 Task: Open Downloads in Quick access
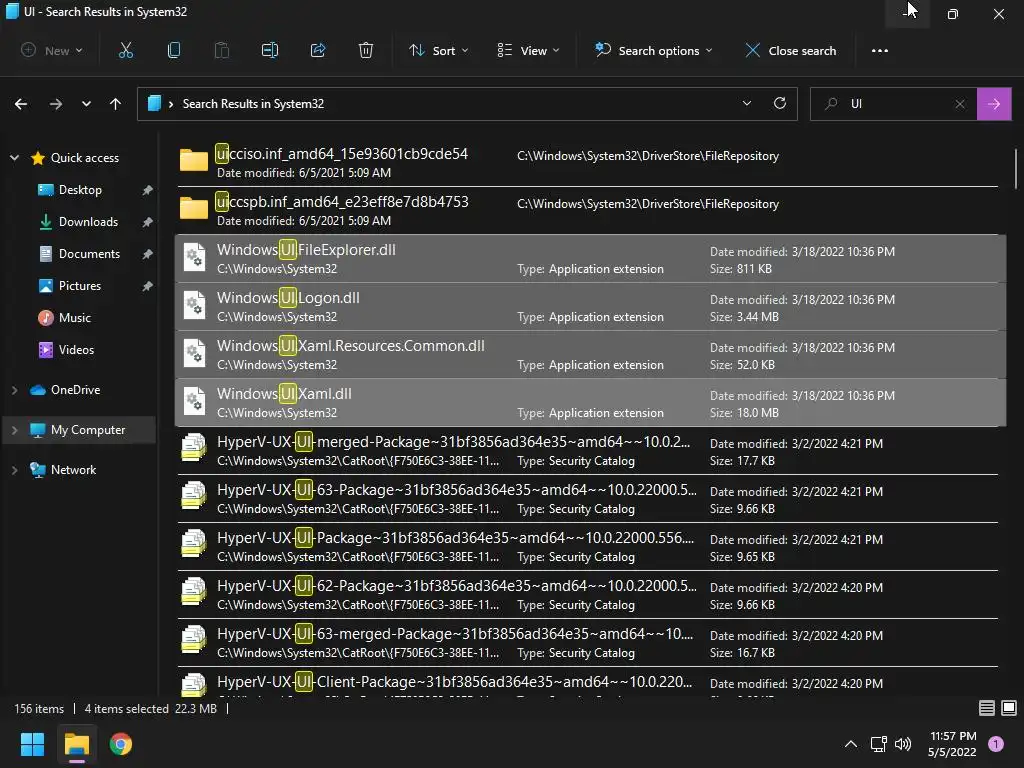point(88,221)
